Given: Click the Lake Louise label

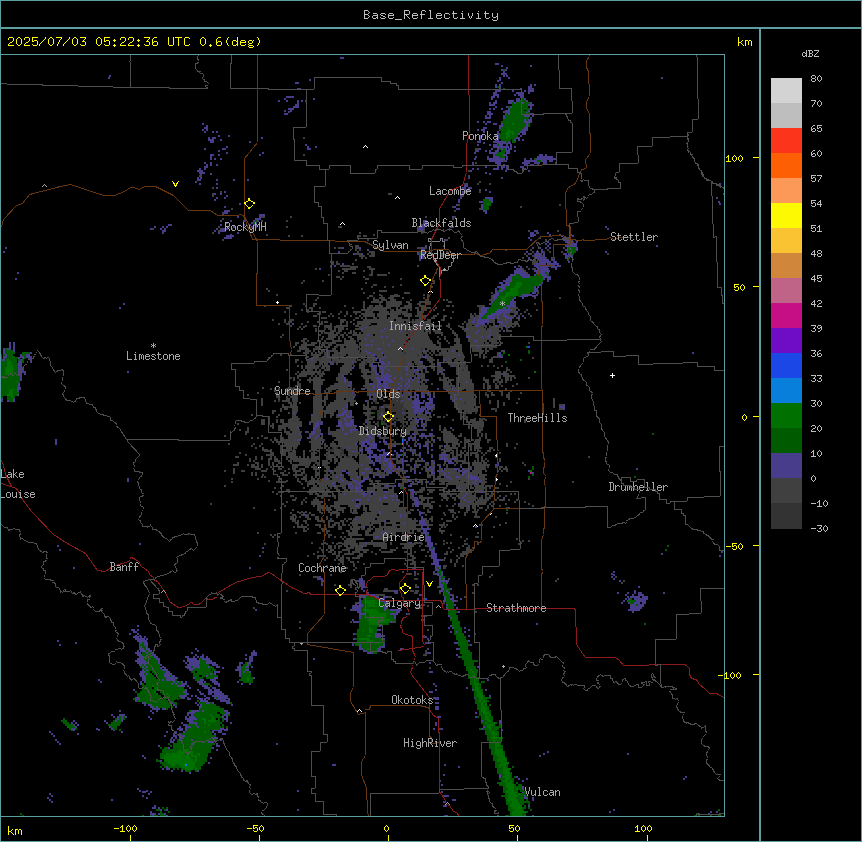Looking at the screenshot, I should 18,484.
